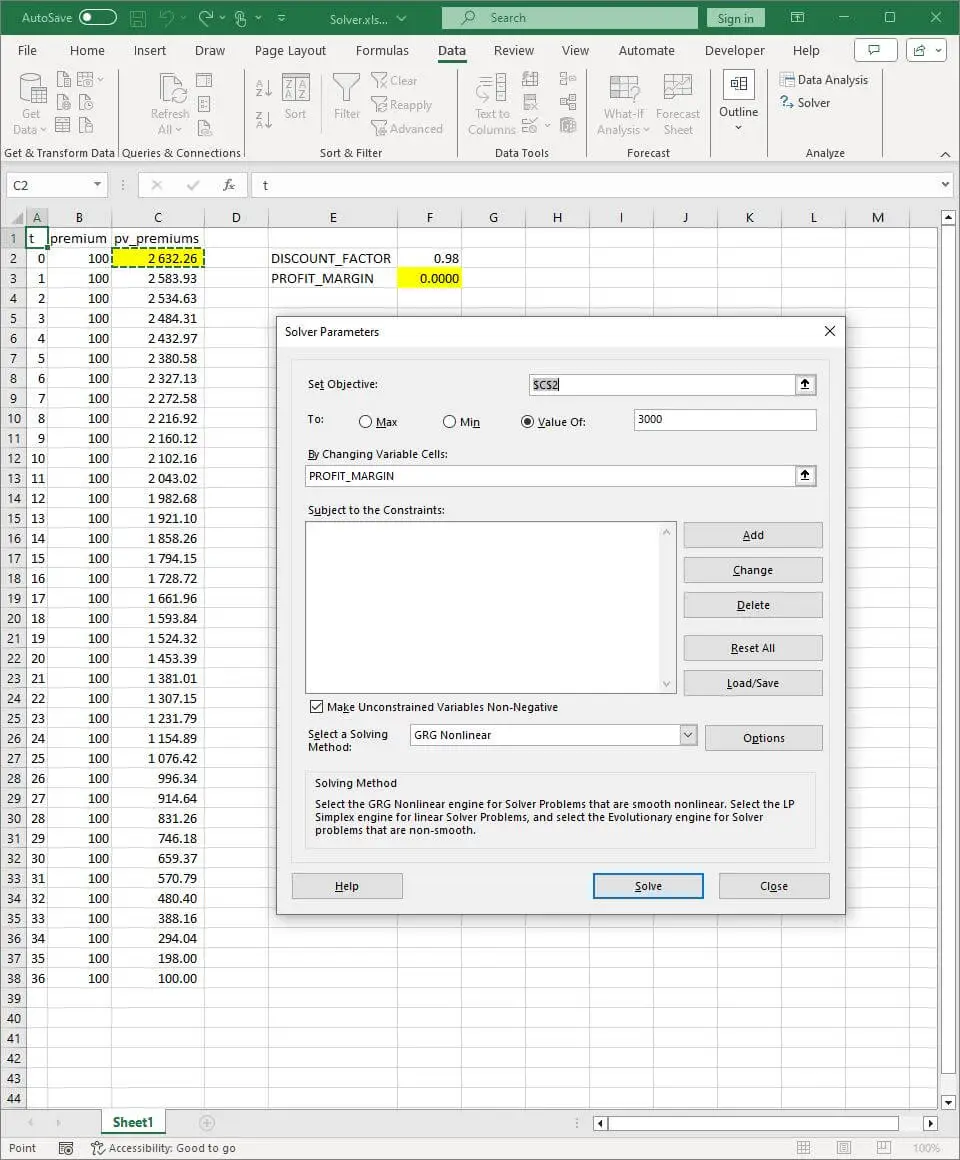Click Reapply filter
The height and width of the screenshot is (1160, 960).
pyautogui.click(x=402, y=105)
